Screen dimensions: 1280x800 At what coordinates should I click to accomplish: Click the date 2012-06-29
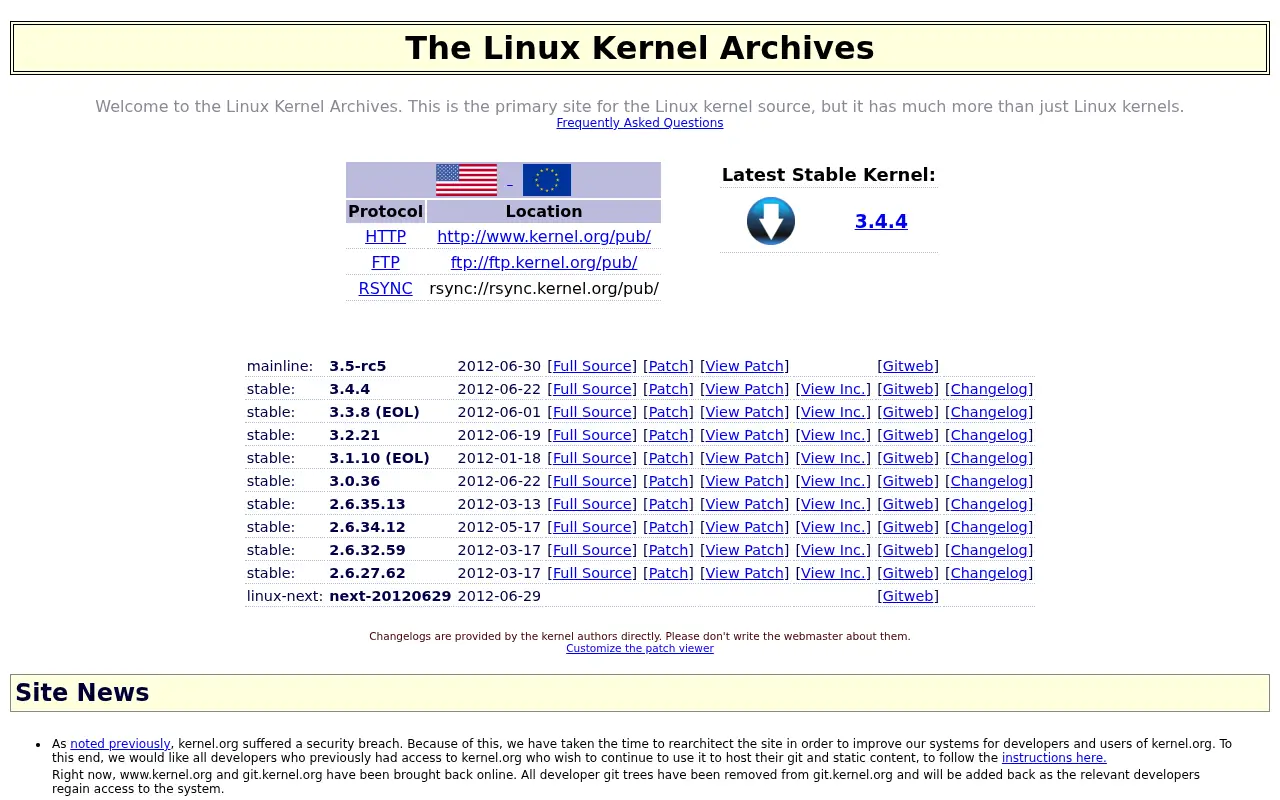coord(499,596)
